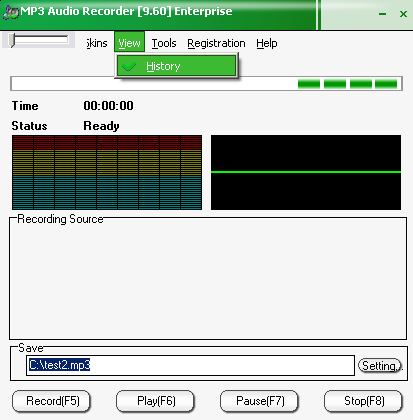Click the black waveform oscilloscope display

click(x=306, y=172)
